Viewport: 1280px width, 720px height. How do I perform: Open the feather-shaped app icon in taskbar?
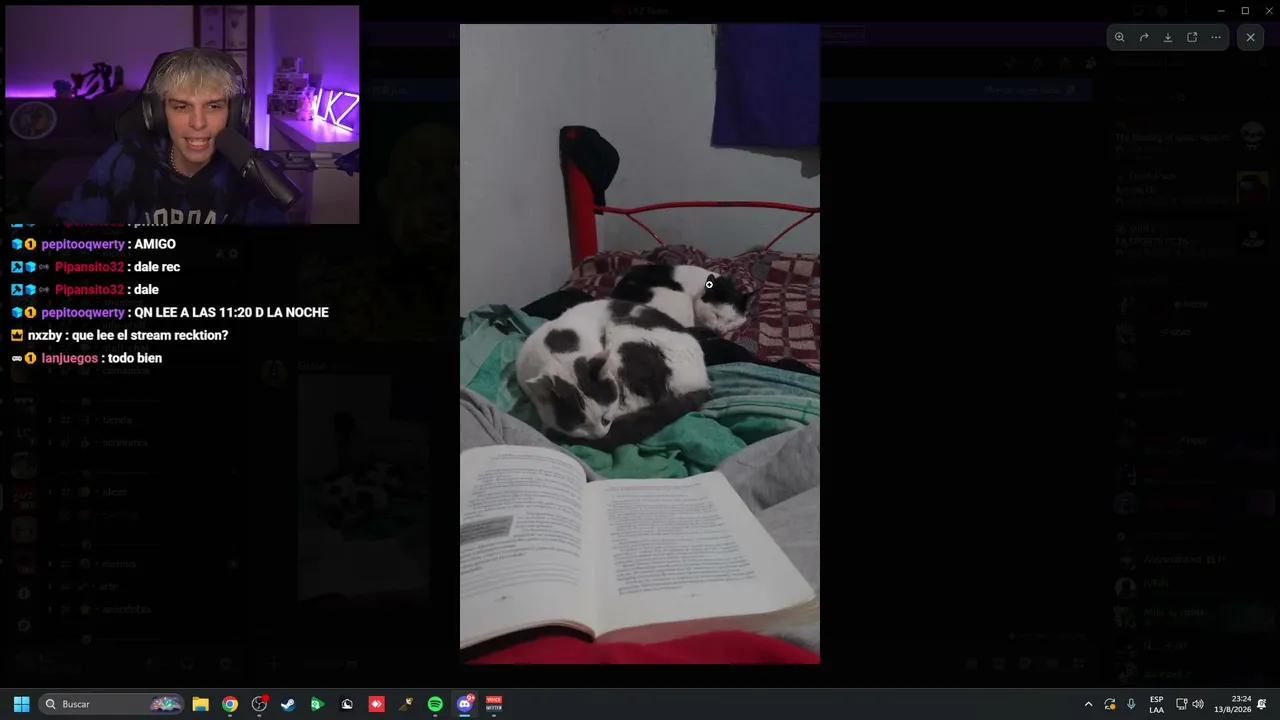pyautogui.click(x=406, y=704)
